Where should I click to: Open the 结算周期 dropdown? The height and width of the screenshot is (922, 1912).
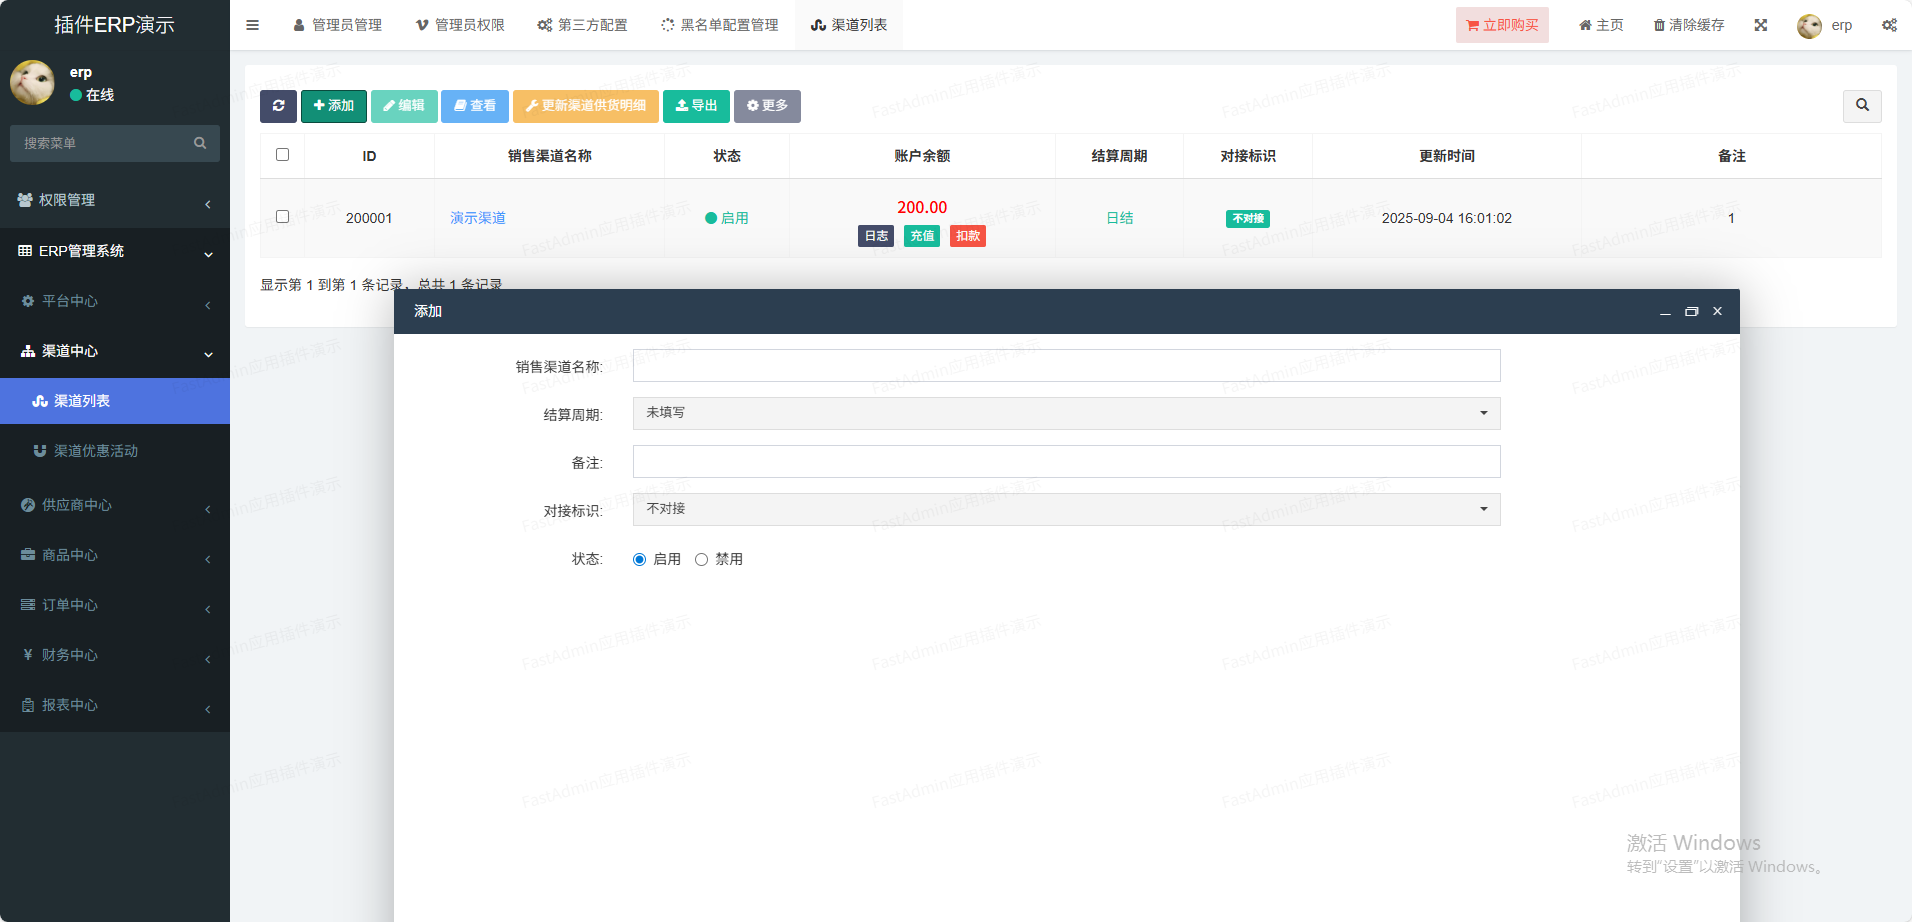[x=1066, y=413]
